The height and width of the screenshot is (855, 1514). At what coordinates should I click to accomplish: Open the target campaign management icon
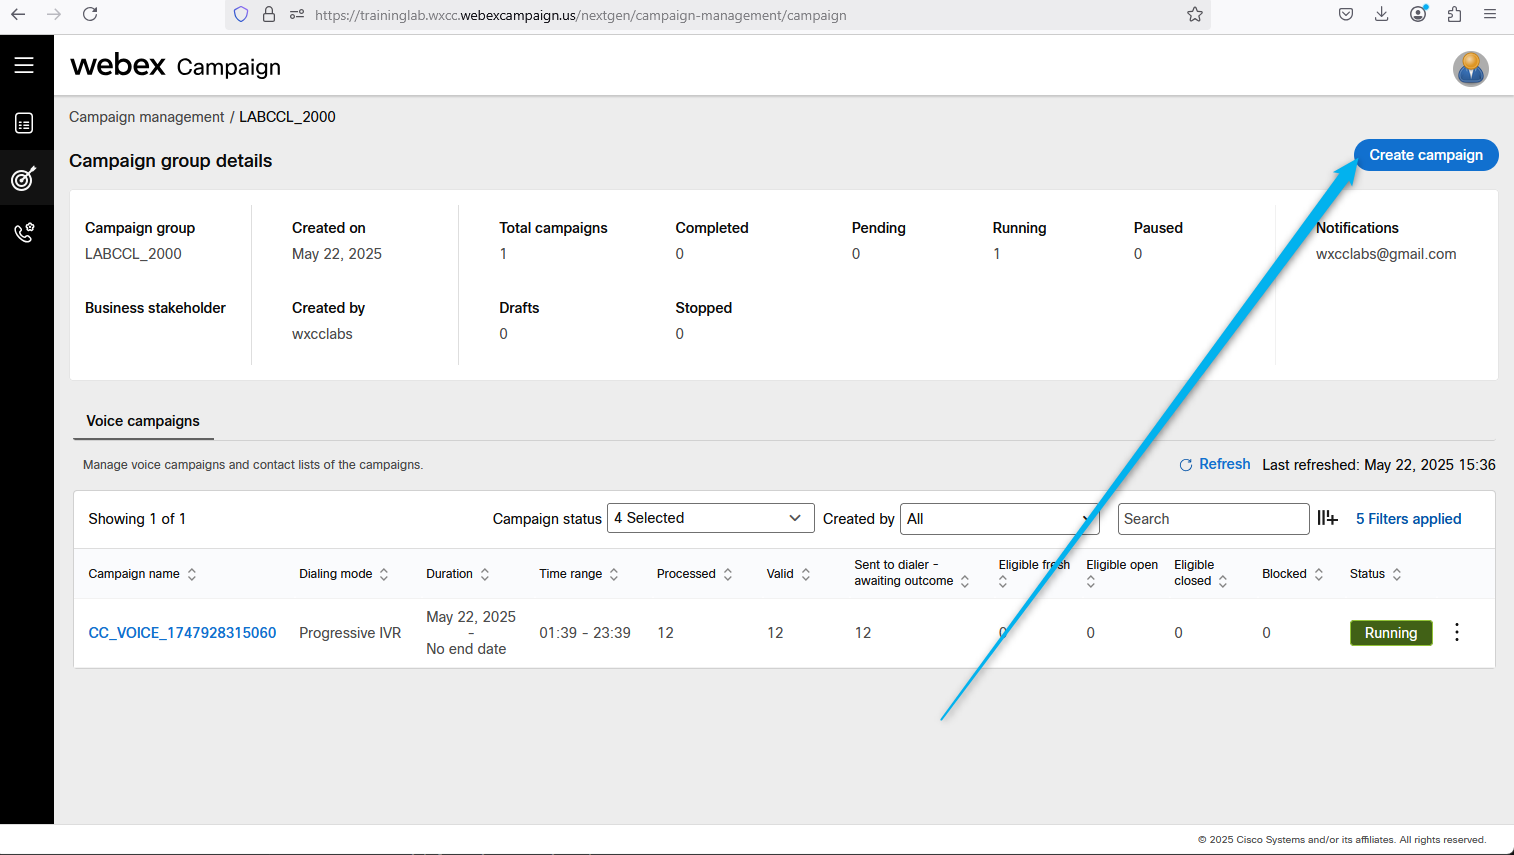pos(24,179)
